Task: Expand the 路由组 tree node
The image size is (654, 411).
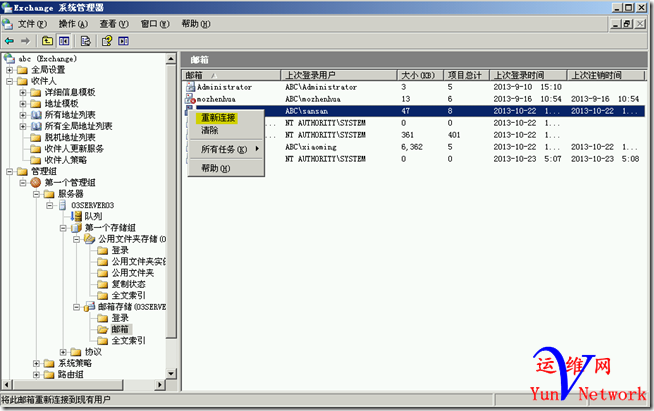Action: click(x=36, y=375)
